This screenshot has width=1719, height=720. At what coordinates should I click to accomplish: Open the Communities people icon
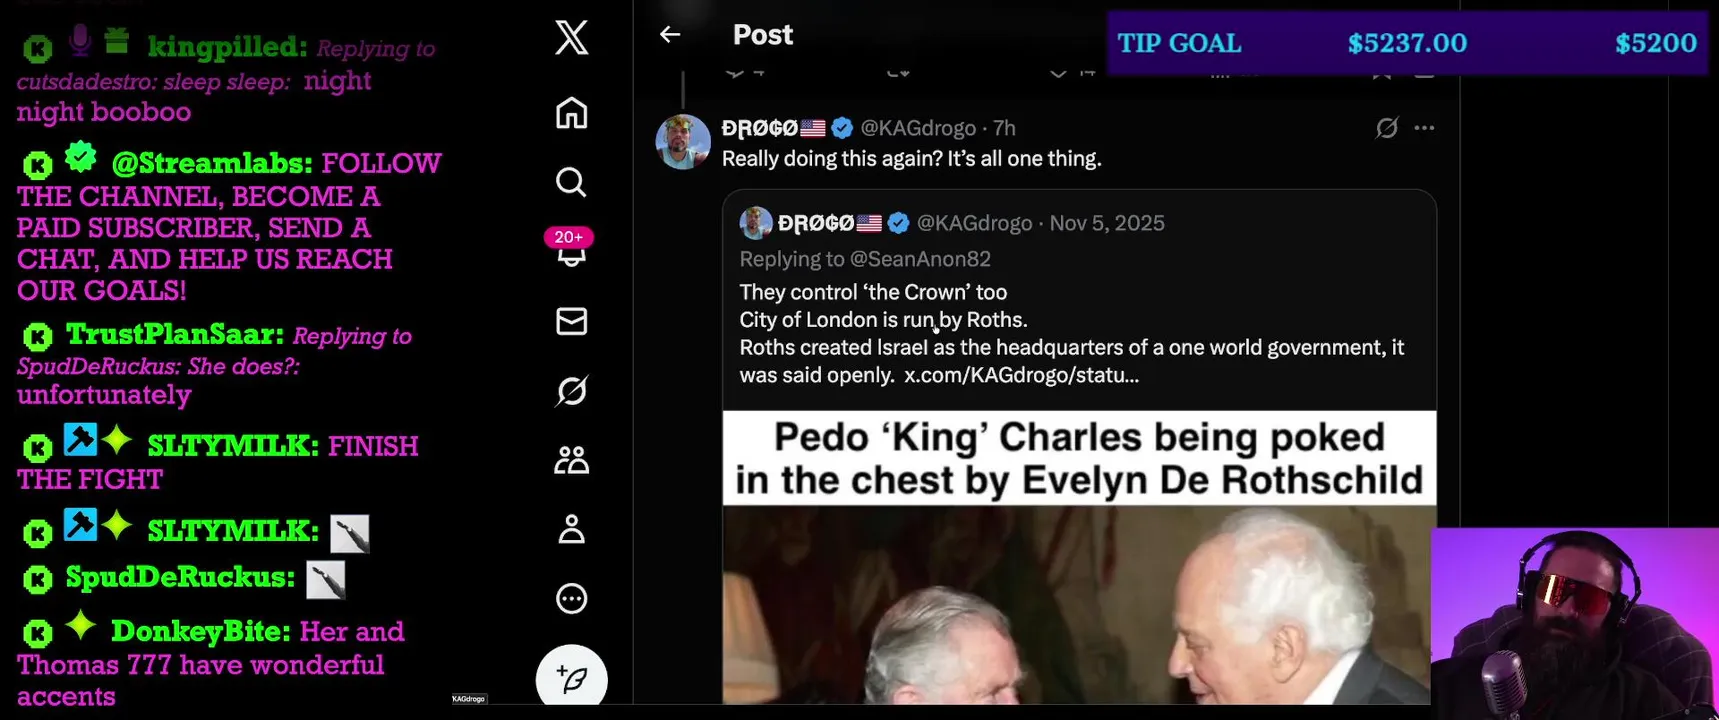tap(571, 460)
